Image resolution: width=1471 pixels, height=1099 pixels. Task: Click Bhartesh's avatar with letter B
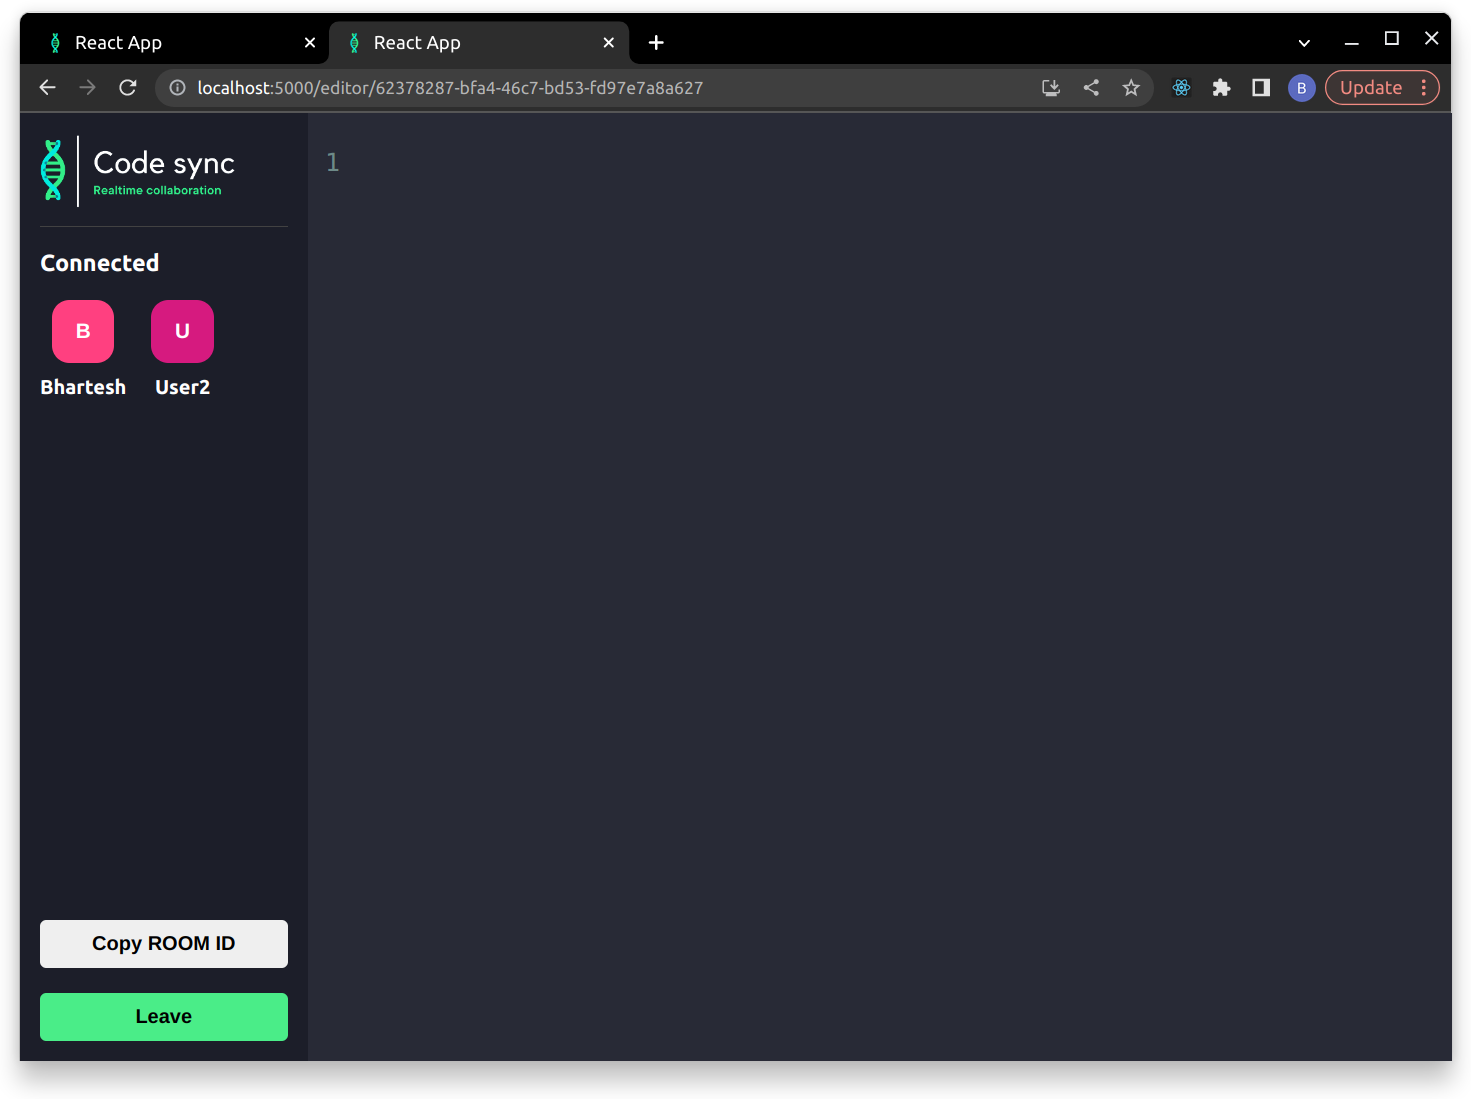tap(82, 331)
